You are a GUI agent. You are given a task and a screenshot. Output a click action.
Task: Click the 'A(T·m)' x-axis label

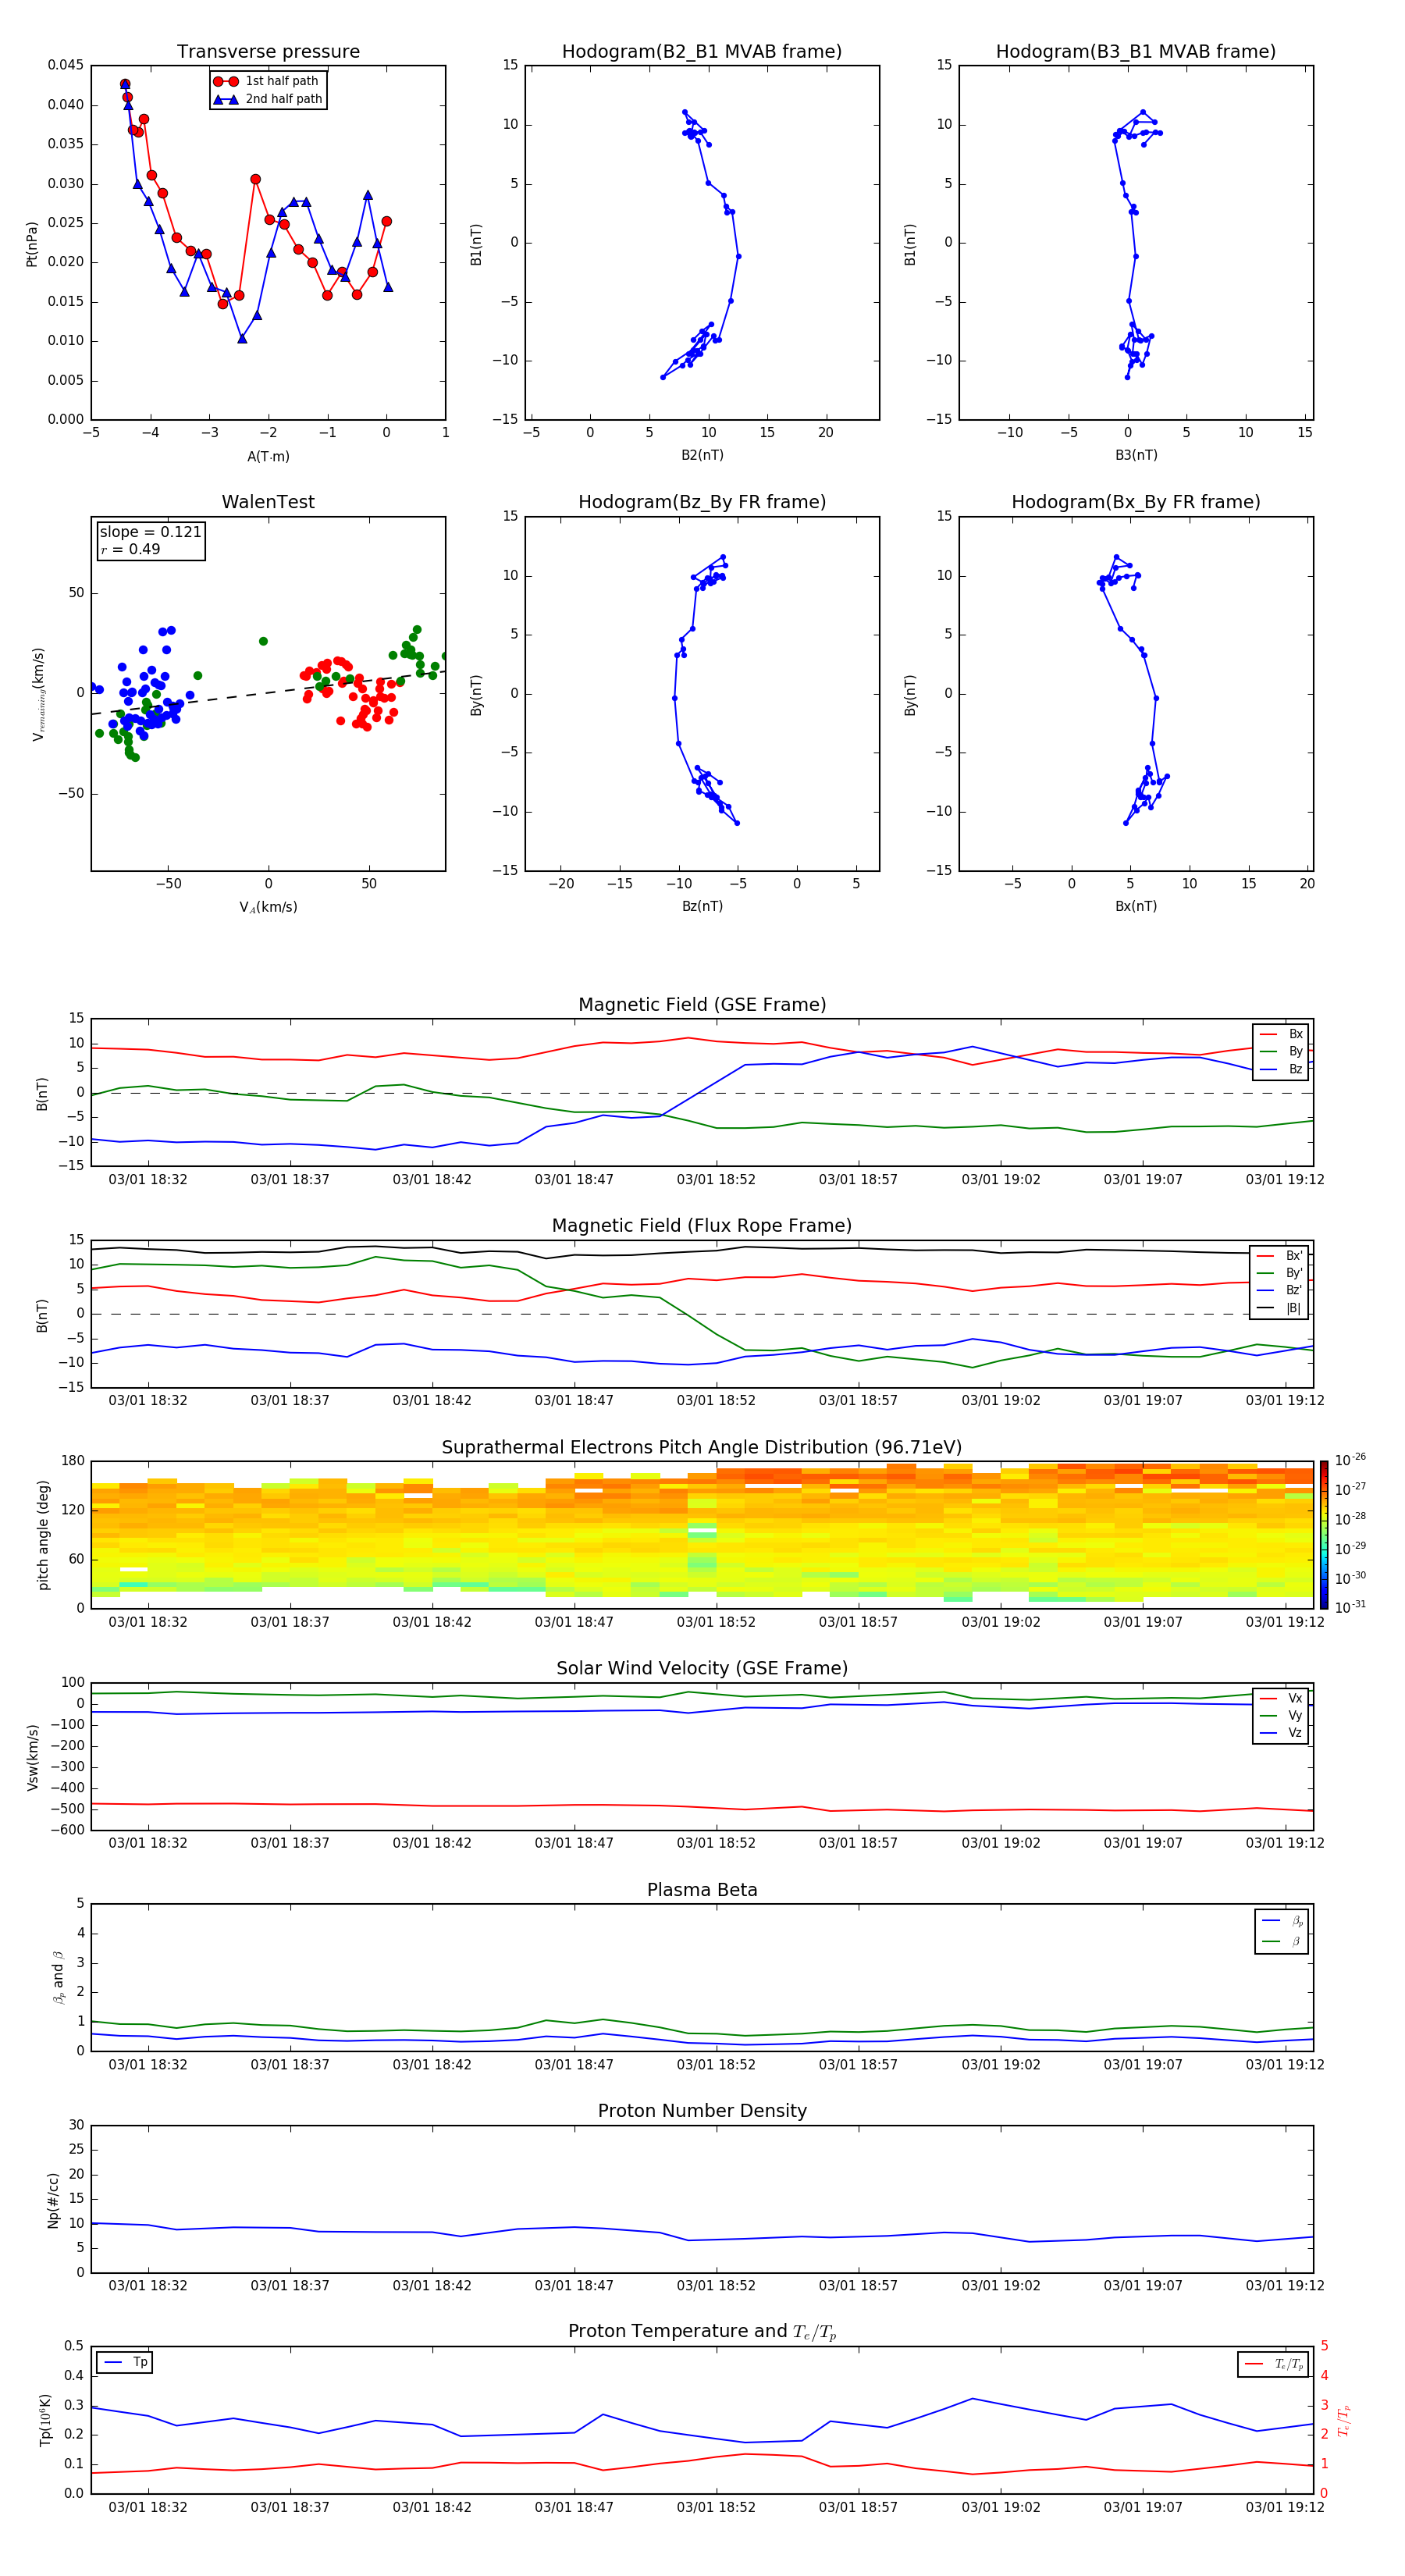tap(268, 456)
